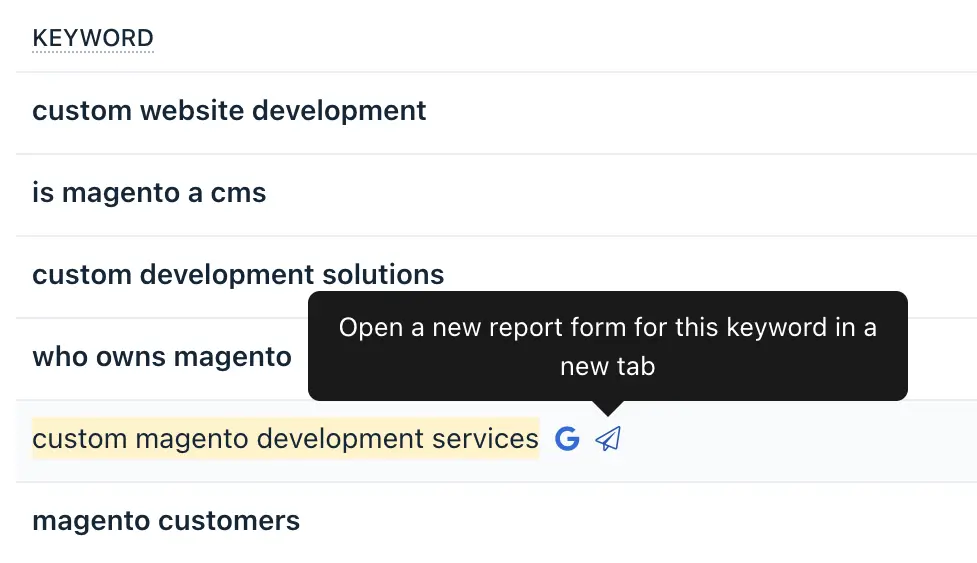
Task: Open the 'is magento a cms' keyword
Action: pyautogui.click(x=149, y=193)
